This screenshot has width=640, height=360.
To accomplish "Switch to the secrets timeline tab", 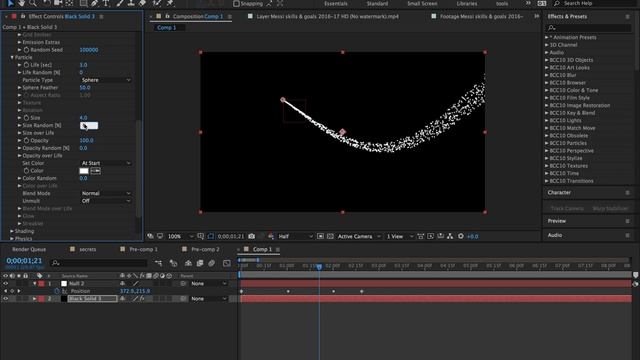I will [87, 249].
